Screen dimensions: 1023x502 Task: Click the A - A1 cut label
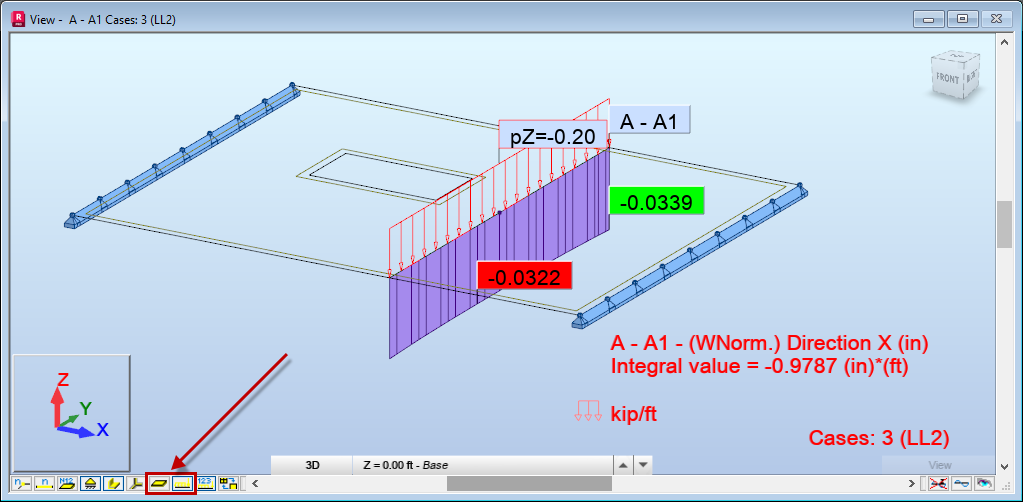pyautogui.click(x=649, y=120)
